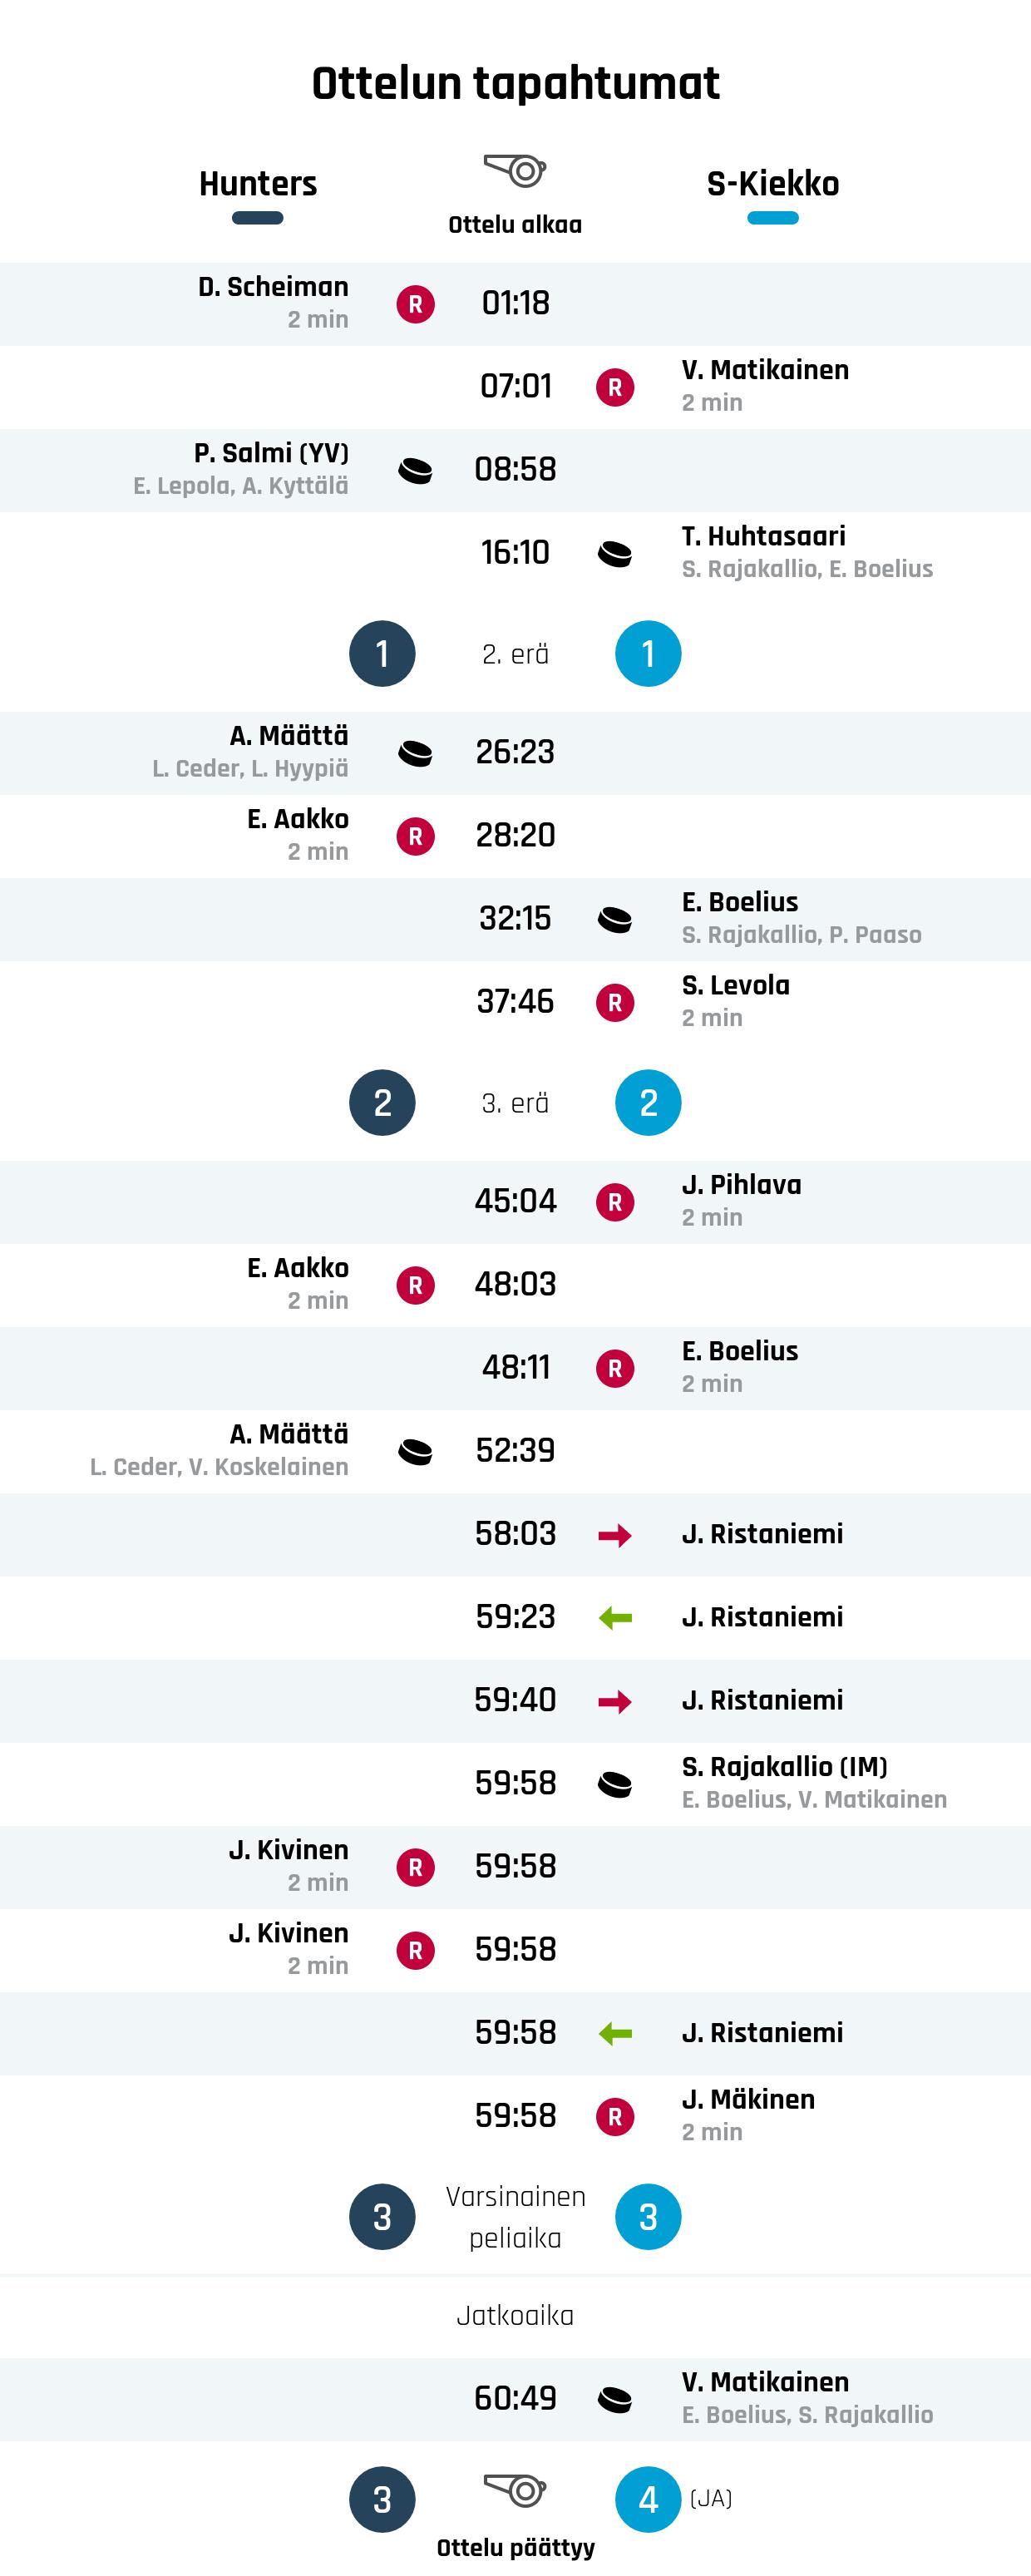The height and width of the screenshot is (2576, 1031).
Task: Click the light blue S-Kiekko color bar
Action: click(x=773, y=218)
